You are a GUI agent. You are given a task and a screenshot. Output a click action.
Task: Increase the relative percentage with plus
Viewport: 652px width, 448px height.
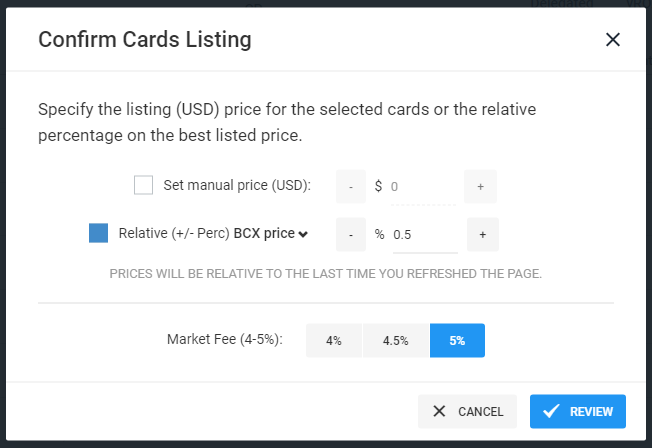[483, 235]
